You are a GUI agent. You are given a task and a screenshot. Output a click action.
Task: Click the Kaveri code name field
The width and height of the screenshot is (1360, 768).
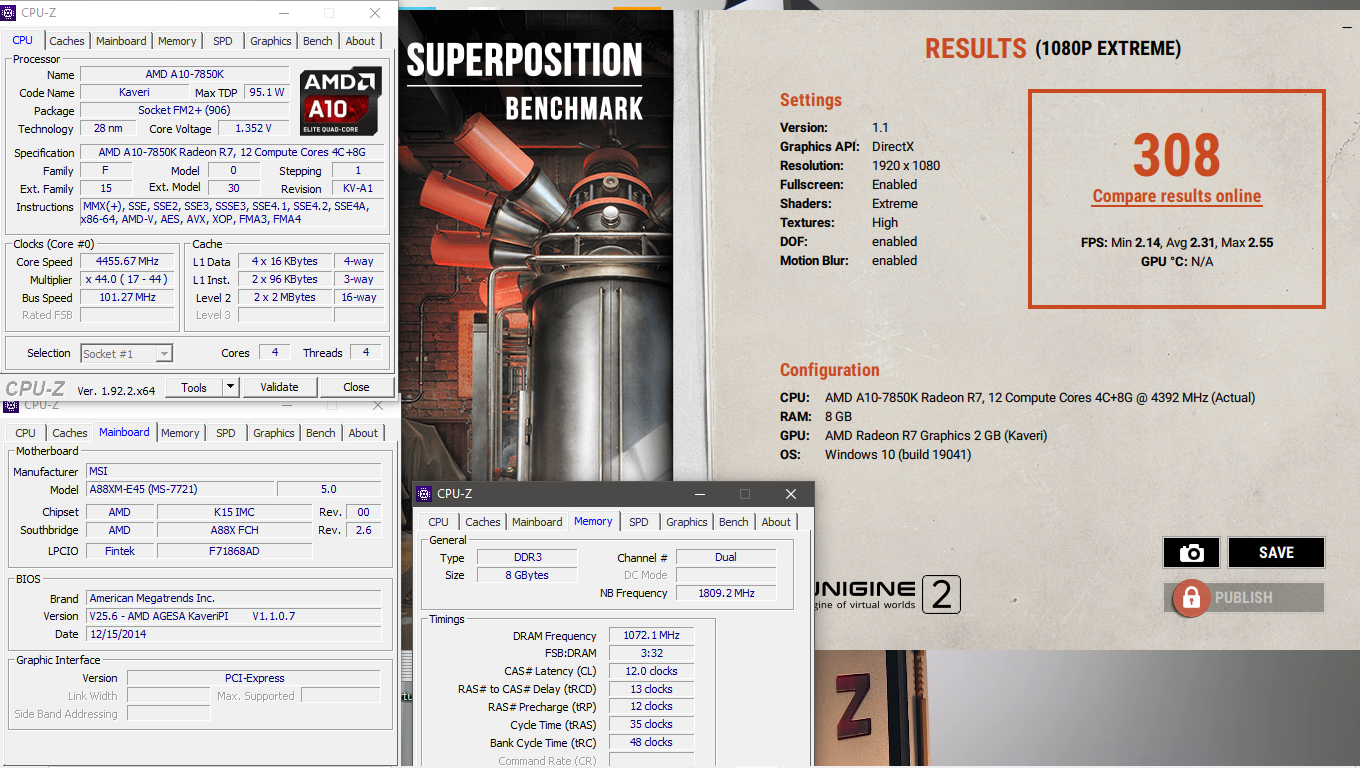[134, 93]
